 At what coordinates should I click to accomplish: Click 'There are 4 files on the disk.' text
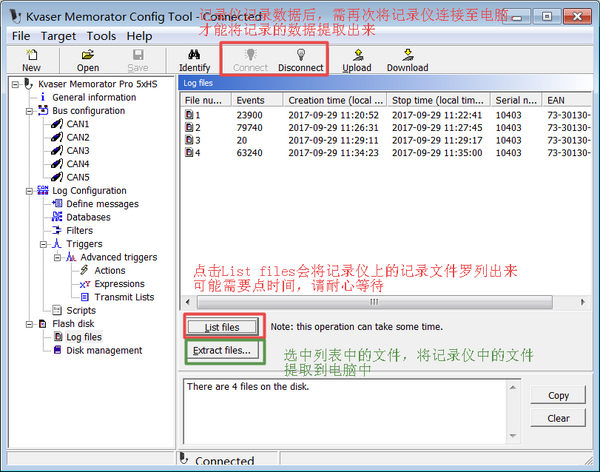[x=248, y=387]
